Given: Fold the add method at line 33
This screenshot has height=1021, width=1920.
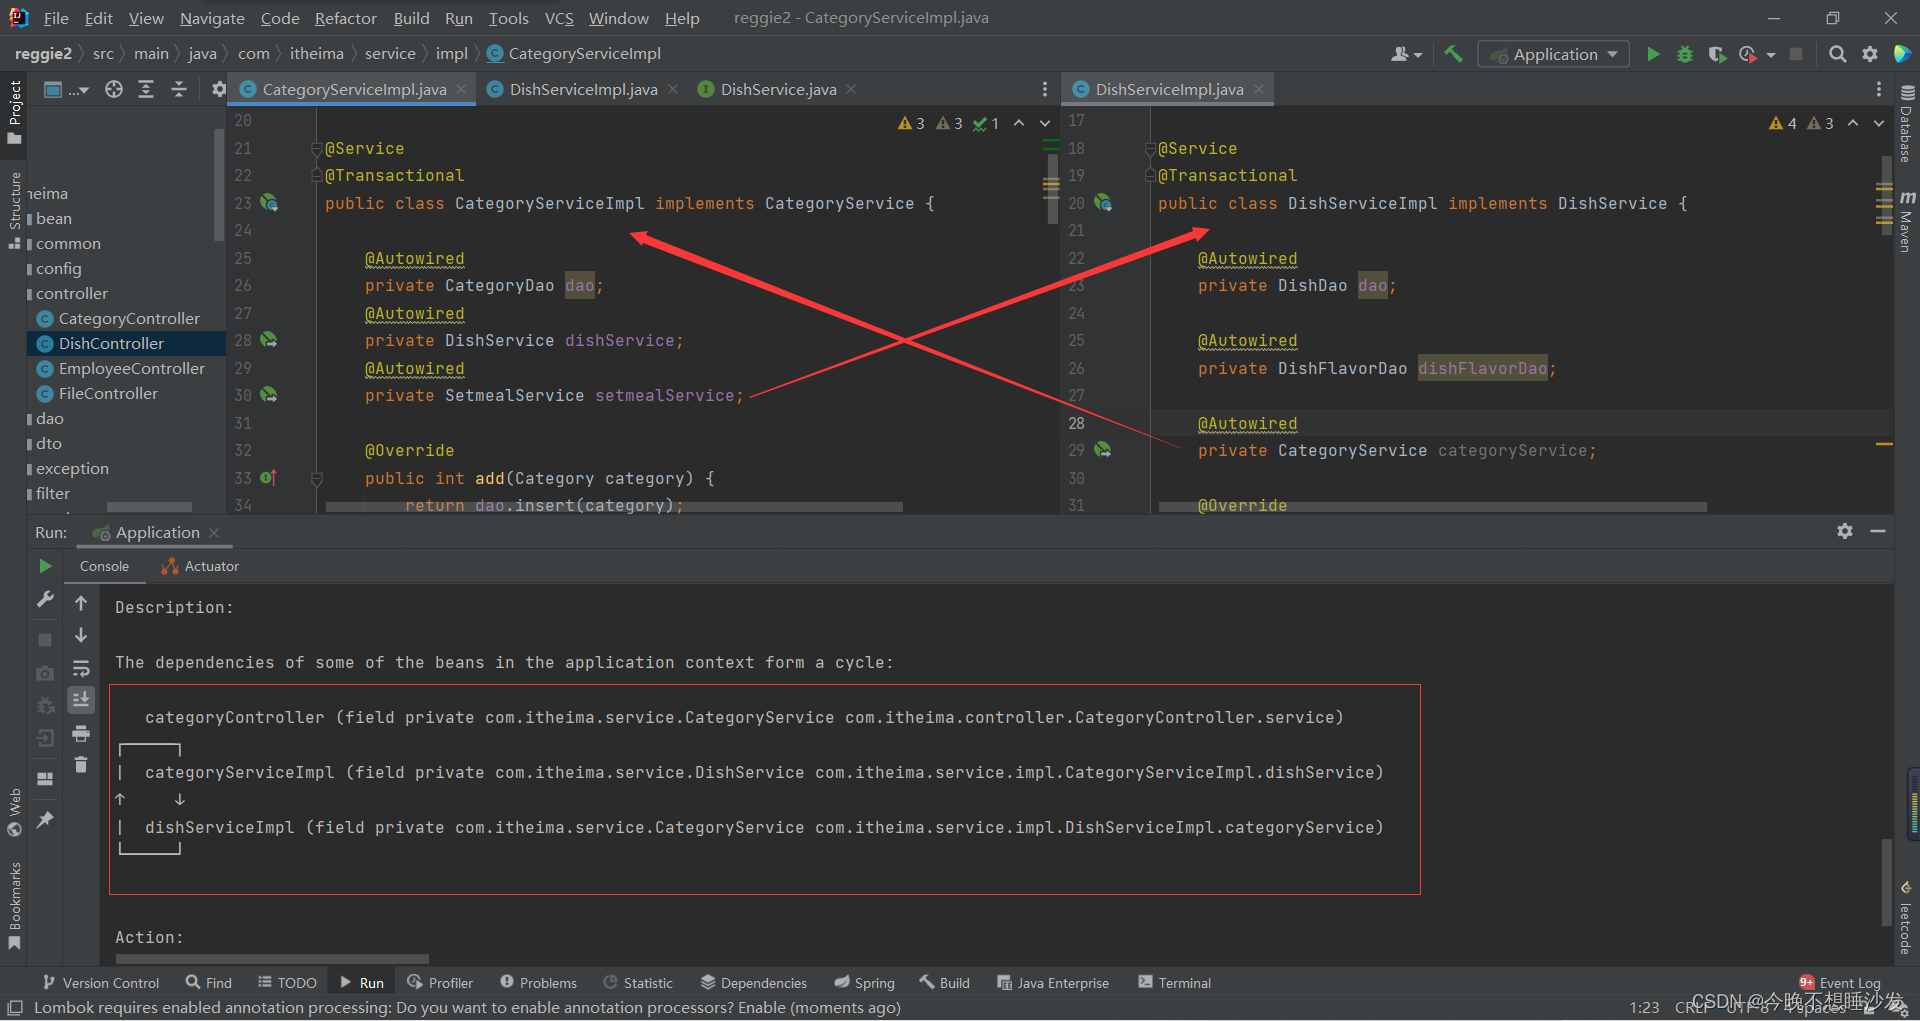Looking at the screenshot, I should tap(317, 478).
